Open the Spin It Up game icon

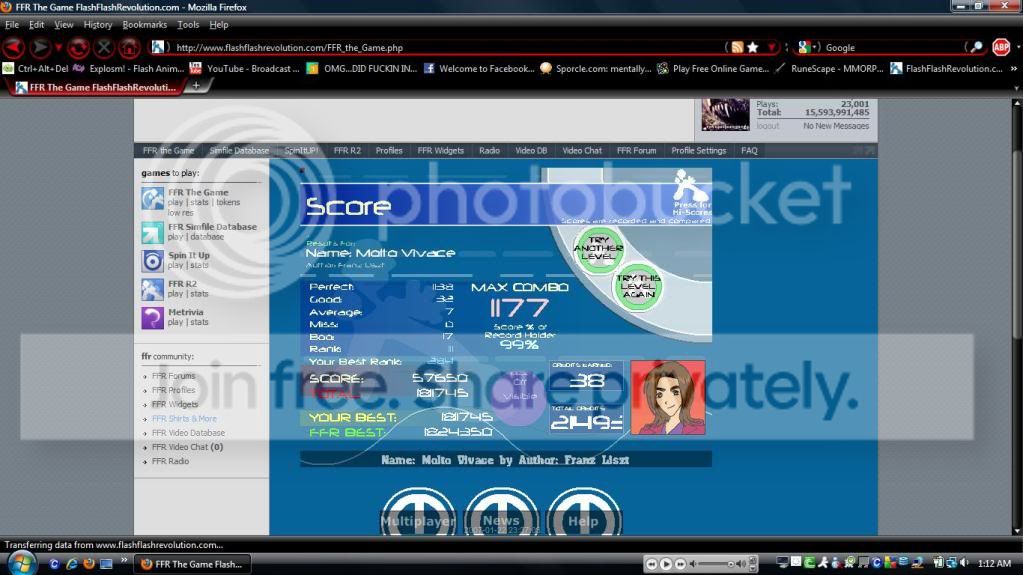[152, 261]
